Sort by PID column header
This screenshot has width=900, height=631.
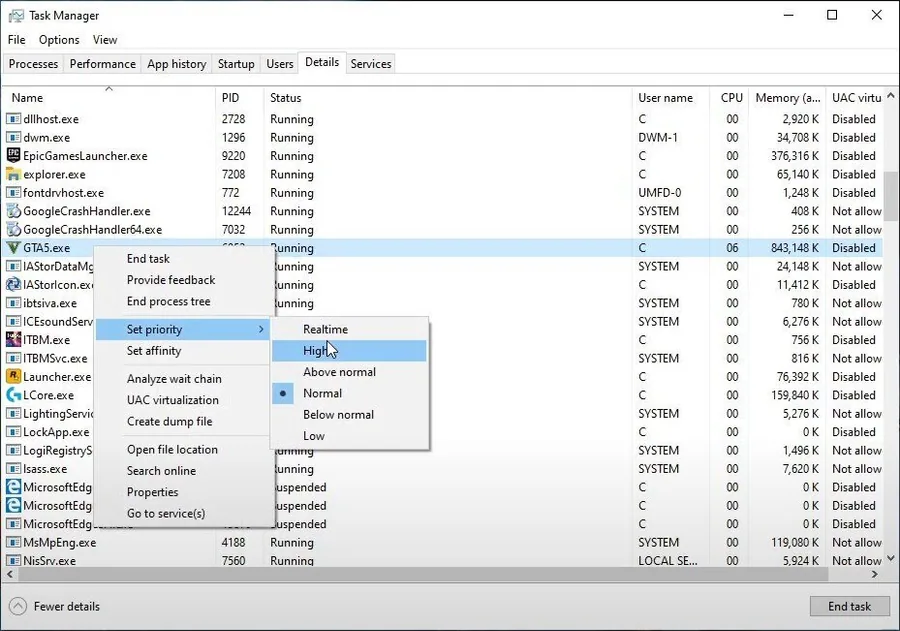tap(240, 98)
